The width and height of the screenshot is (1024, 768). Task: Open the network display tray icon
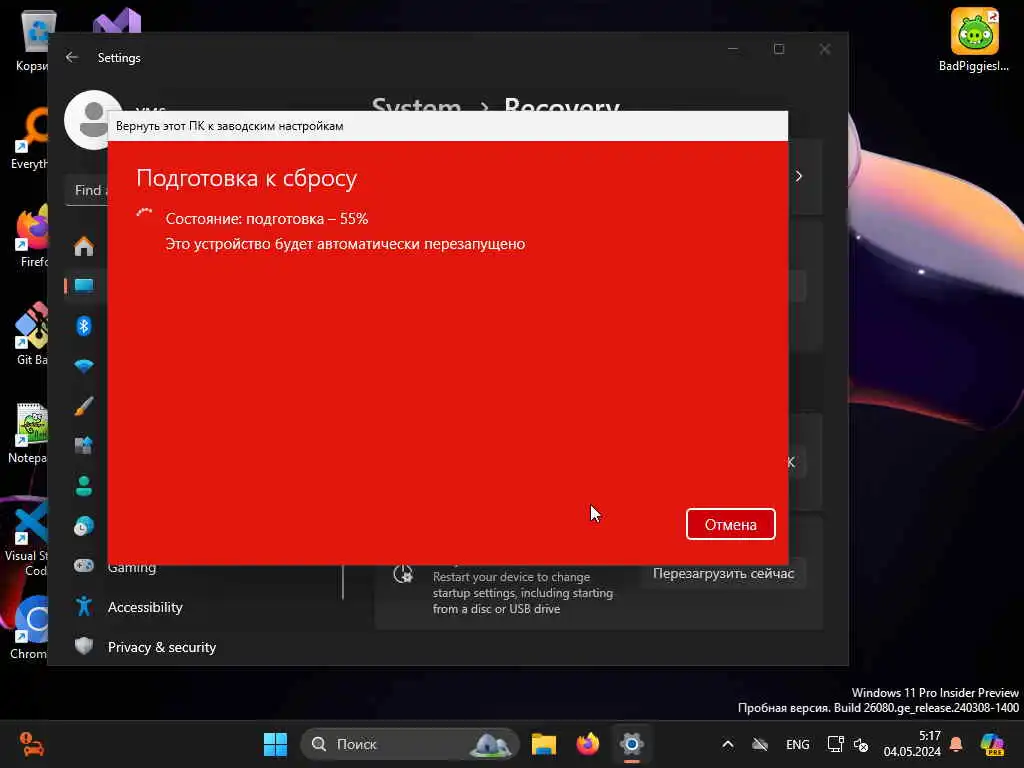835,744
